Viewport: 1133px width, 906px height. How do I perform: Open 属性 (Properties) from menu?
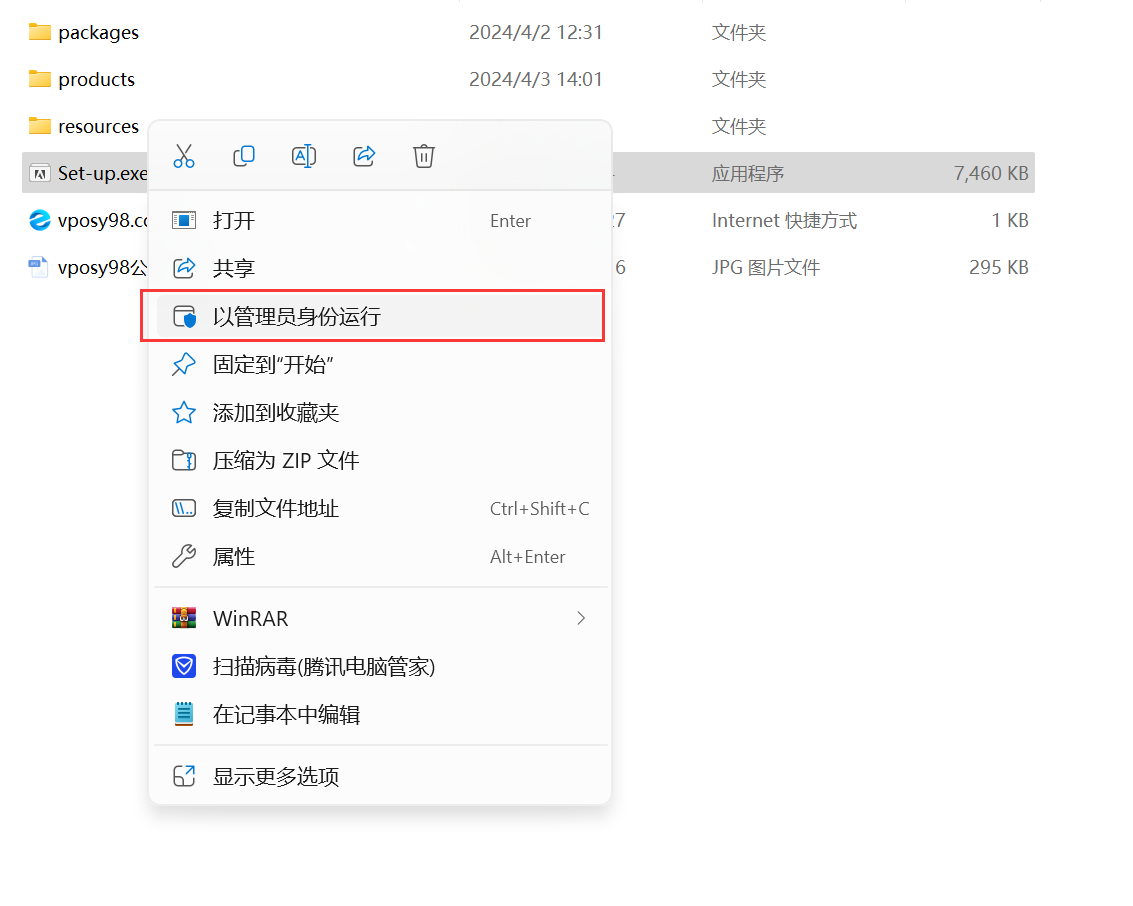point(234,557)
